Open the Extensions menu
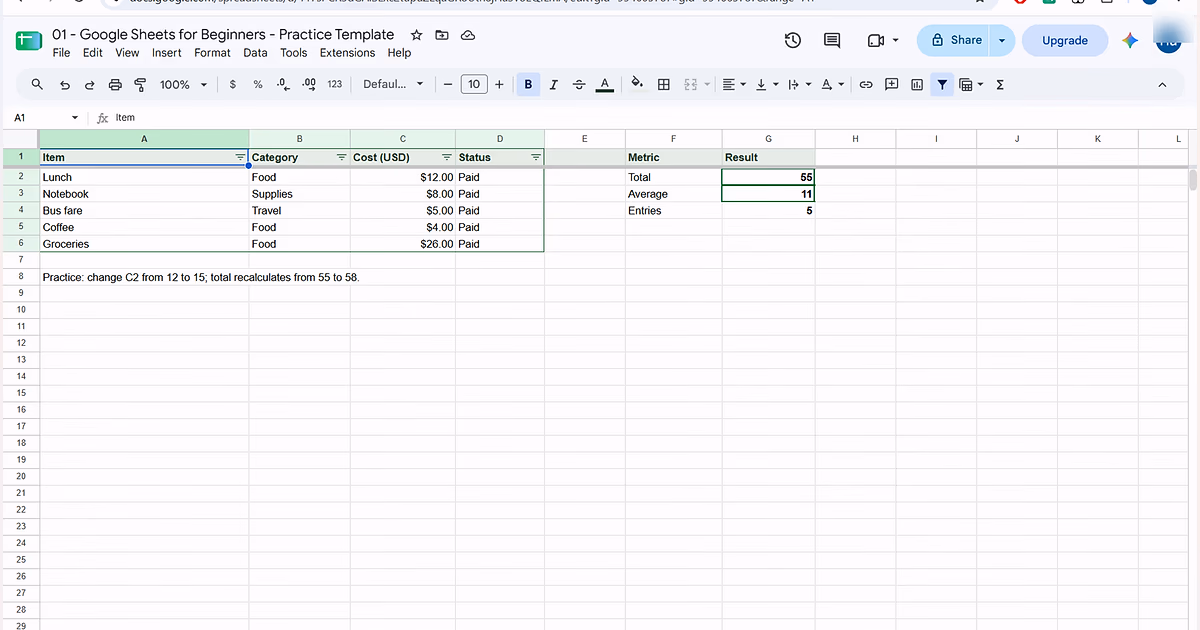Screen dimensions: 1200x630 [x=347, y=53]
